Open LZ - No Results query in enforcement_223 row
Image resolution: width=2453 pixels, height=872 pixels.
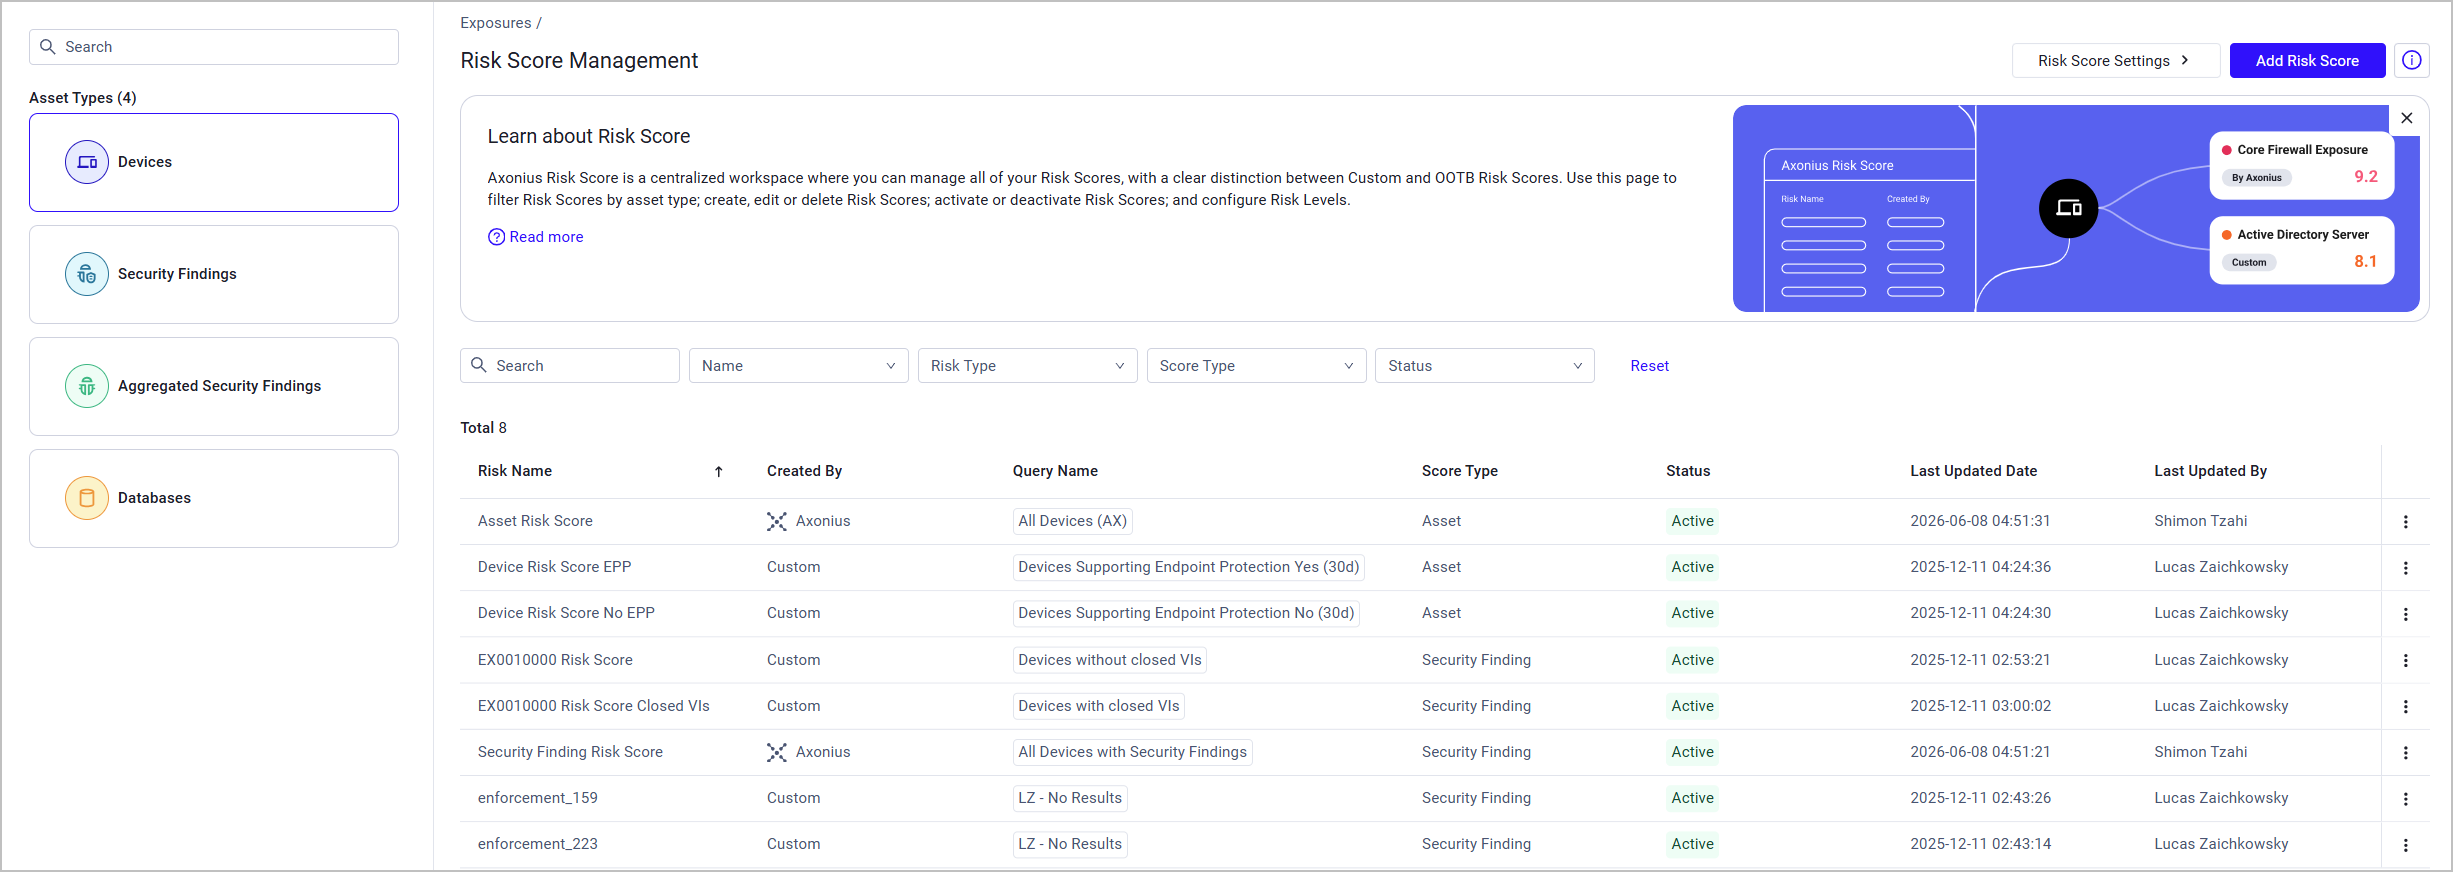click(x=1070, y=844)
